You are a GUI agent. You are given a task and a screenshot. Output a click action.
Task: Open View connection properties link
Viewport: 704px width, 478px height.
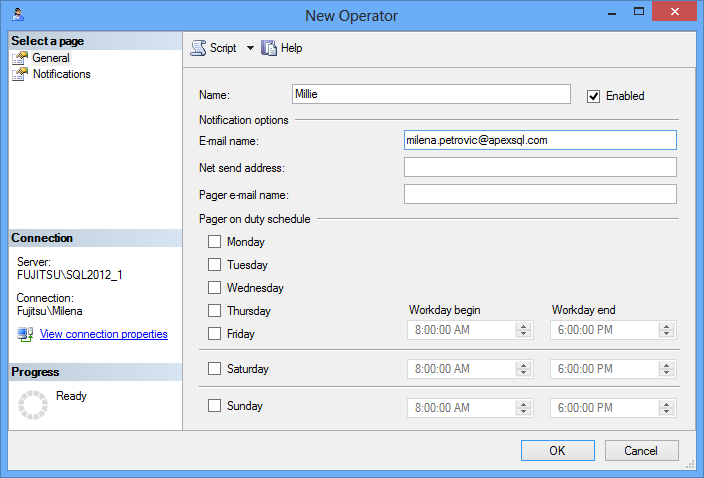(103, 334)
